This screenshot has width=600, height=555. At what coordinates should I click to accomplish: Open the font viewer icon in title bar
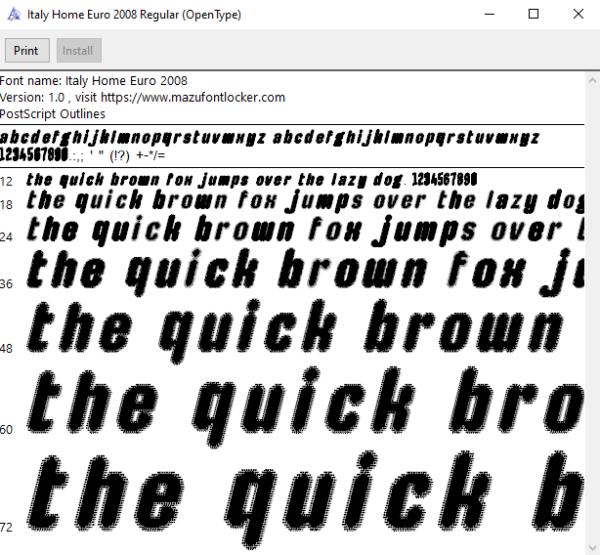[14, 15]
